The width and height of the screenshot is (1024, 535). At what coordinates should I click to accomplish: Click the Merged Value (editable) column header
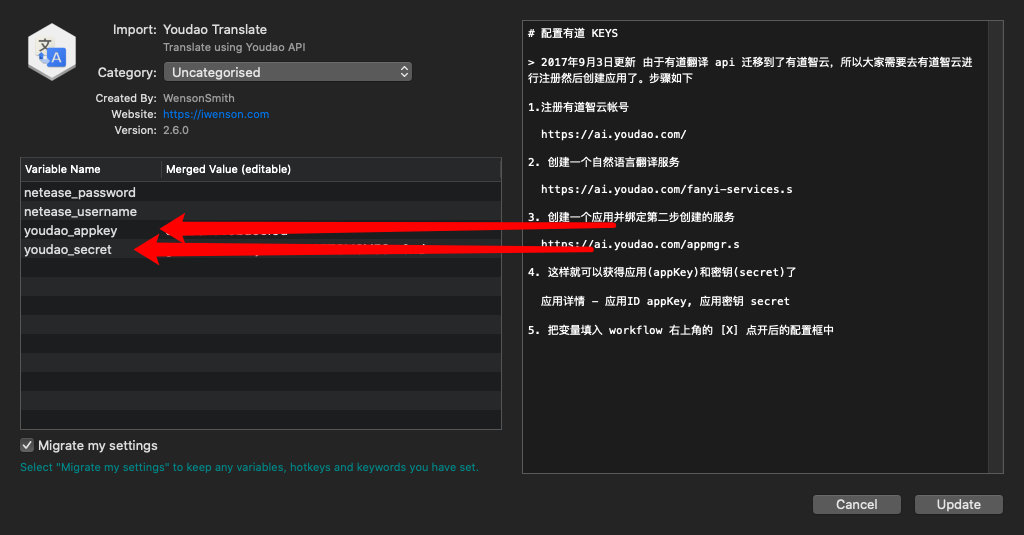click(331, 169)
